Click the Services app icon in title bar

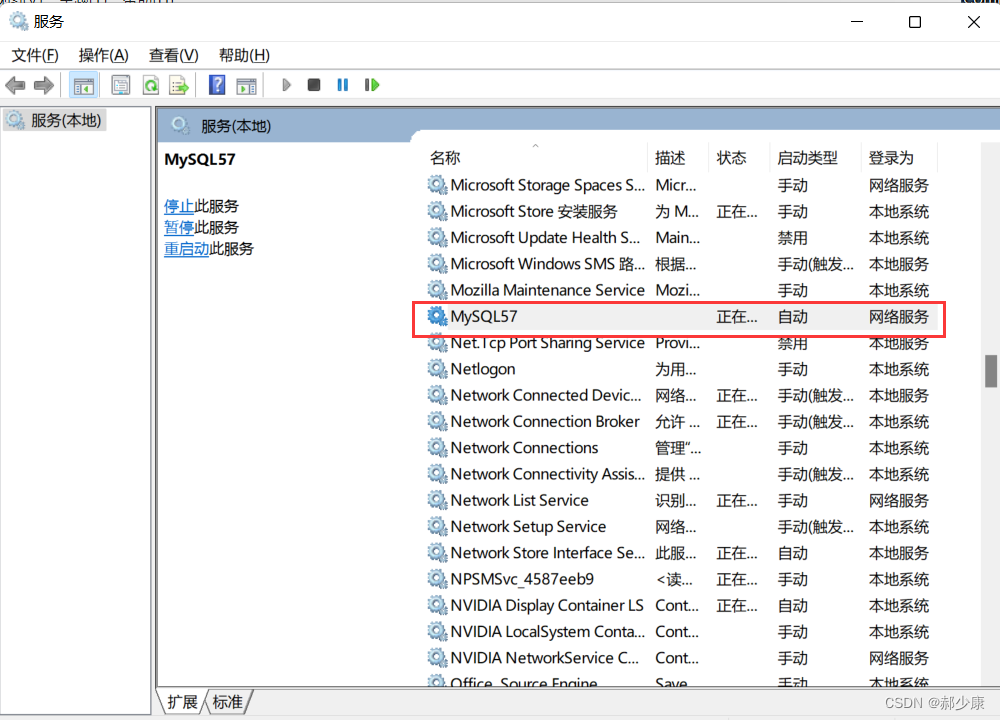(18, 22)
